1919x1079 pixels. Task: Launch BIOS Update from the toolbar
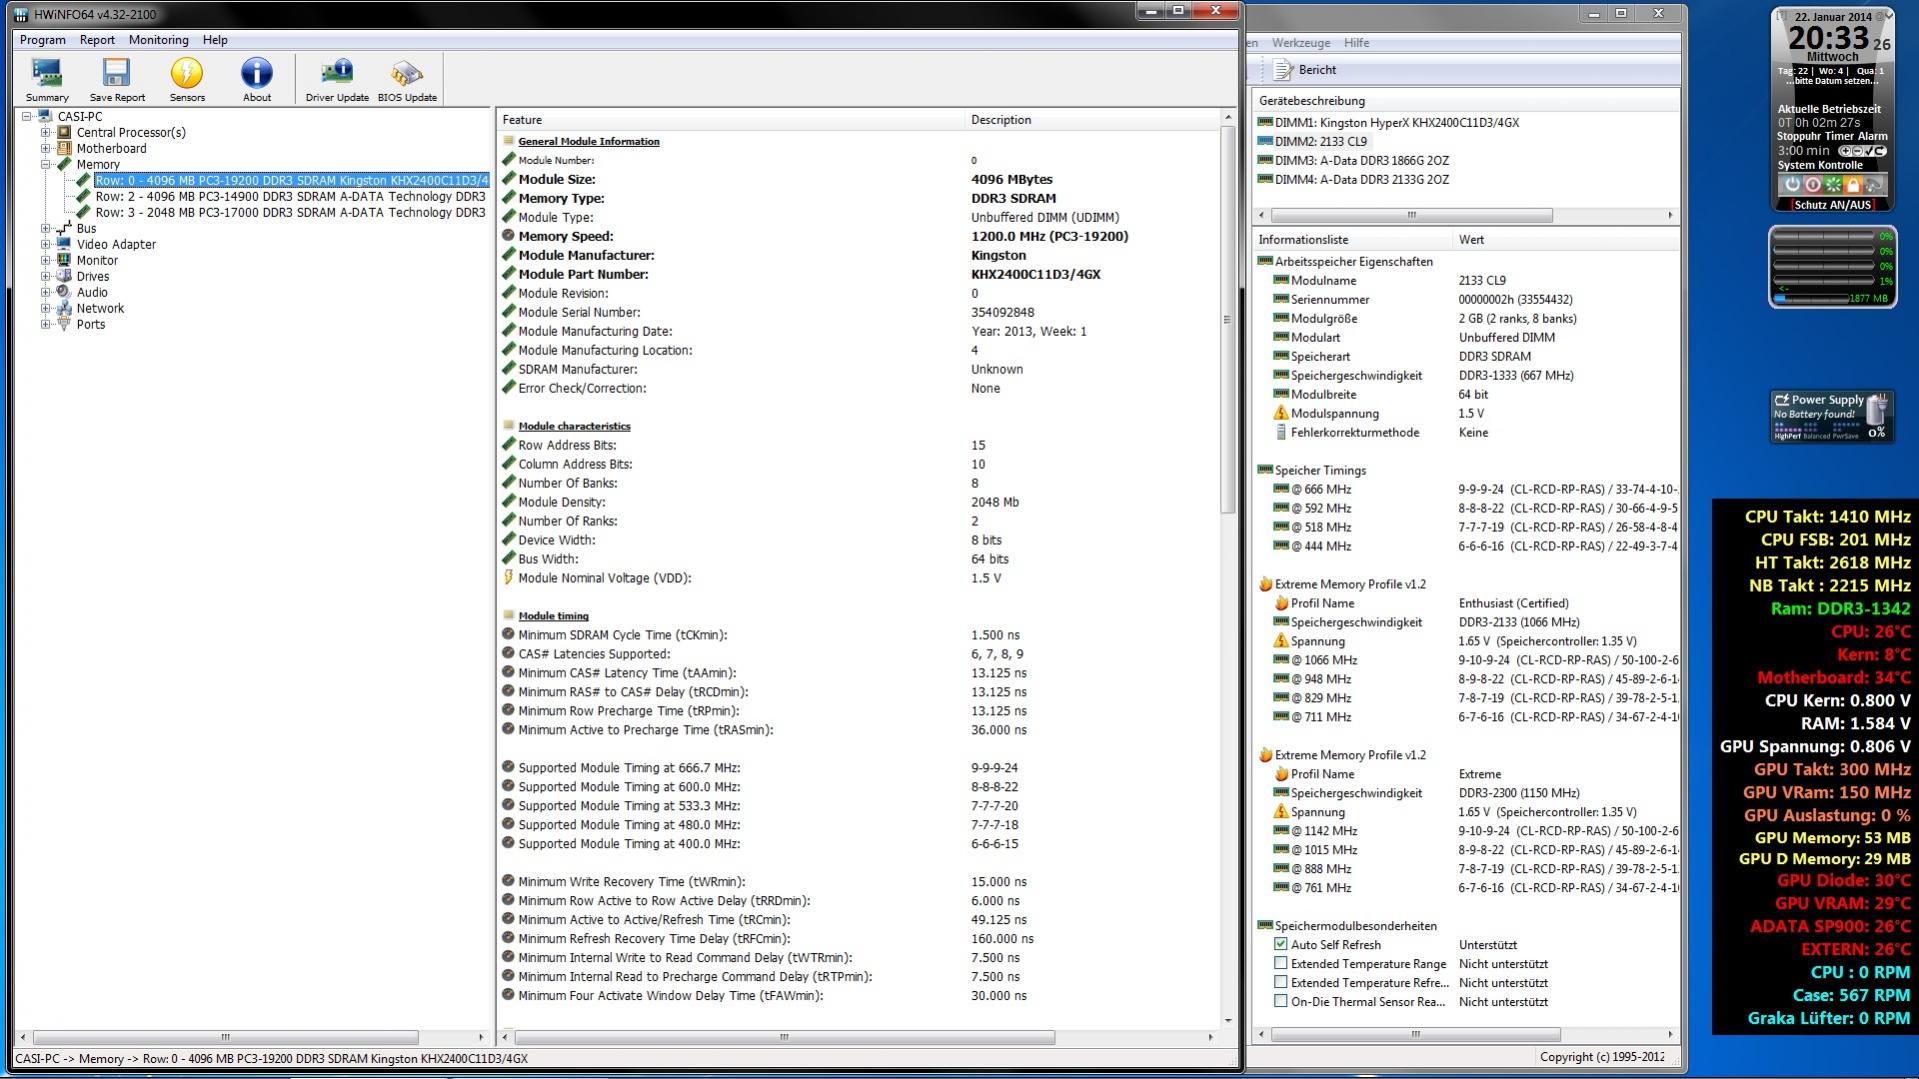pyautogui.click(x=407, y=79)
